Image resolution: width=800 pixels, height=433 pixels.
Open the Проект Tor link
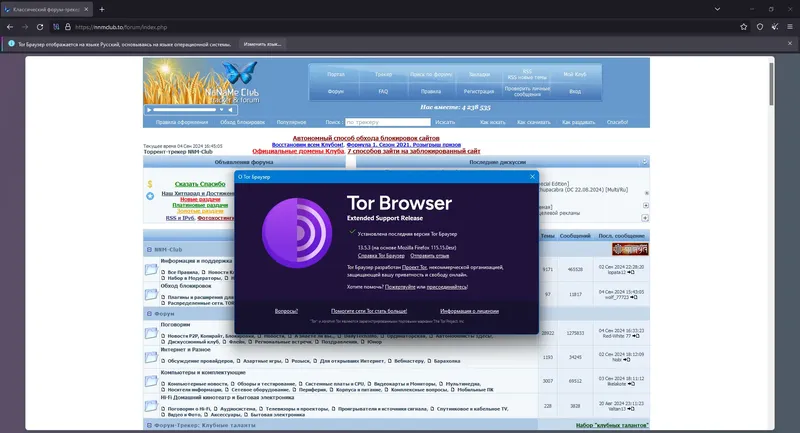click(x=414, y=267)
